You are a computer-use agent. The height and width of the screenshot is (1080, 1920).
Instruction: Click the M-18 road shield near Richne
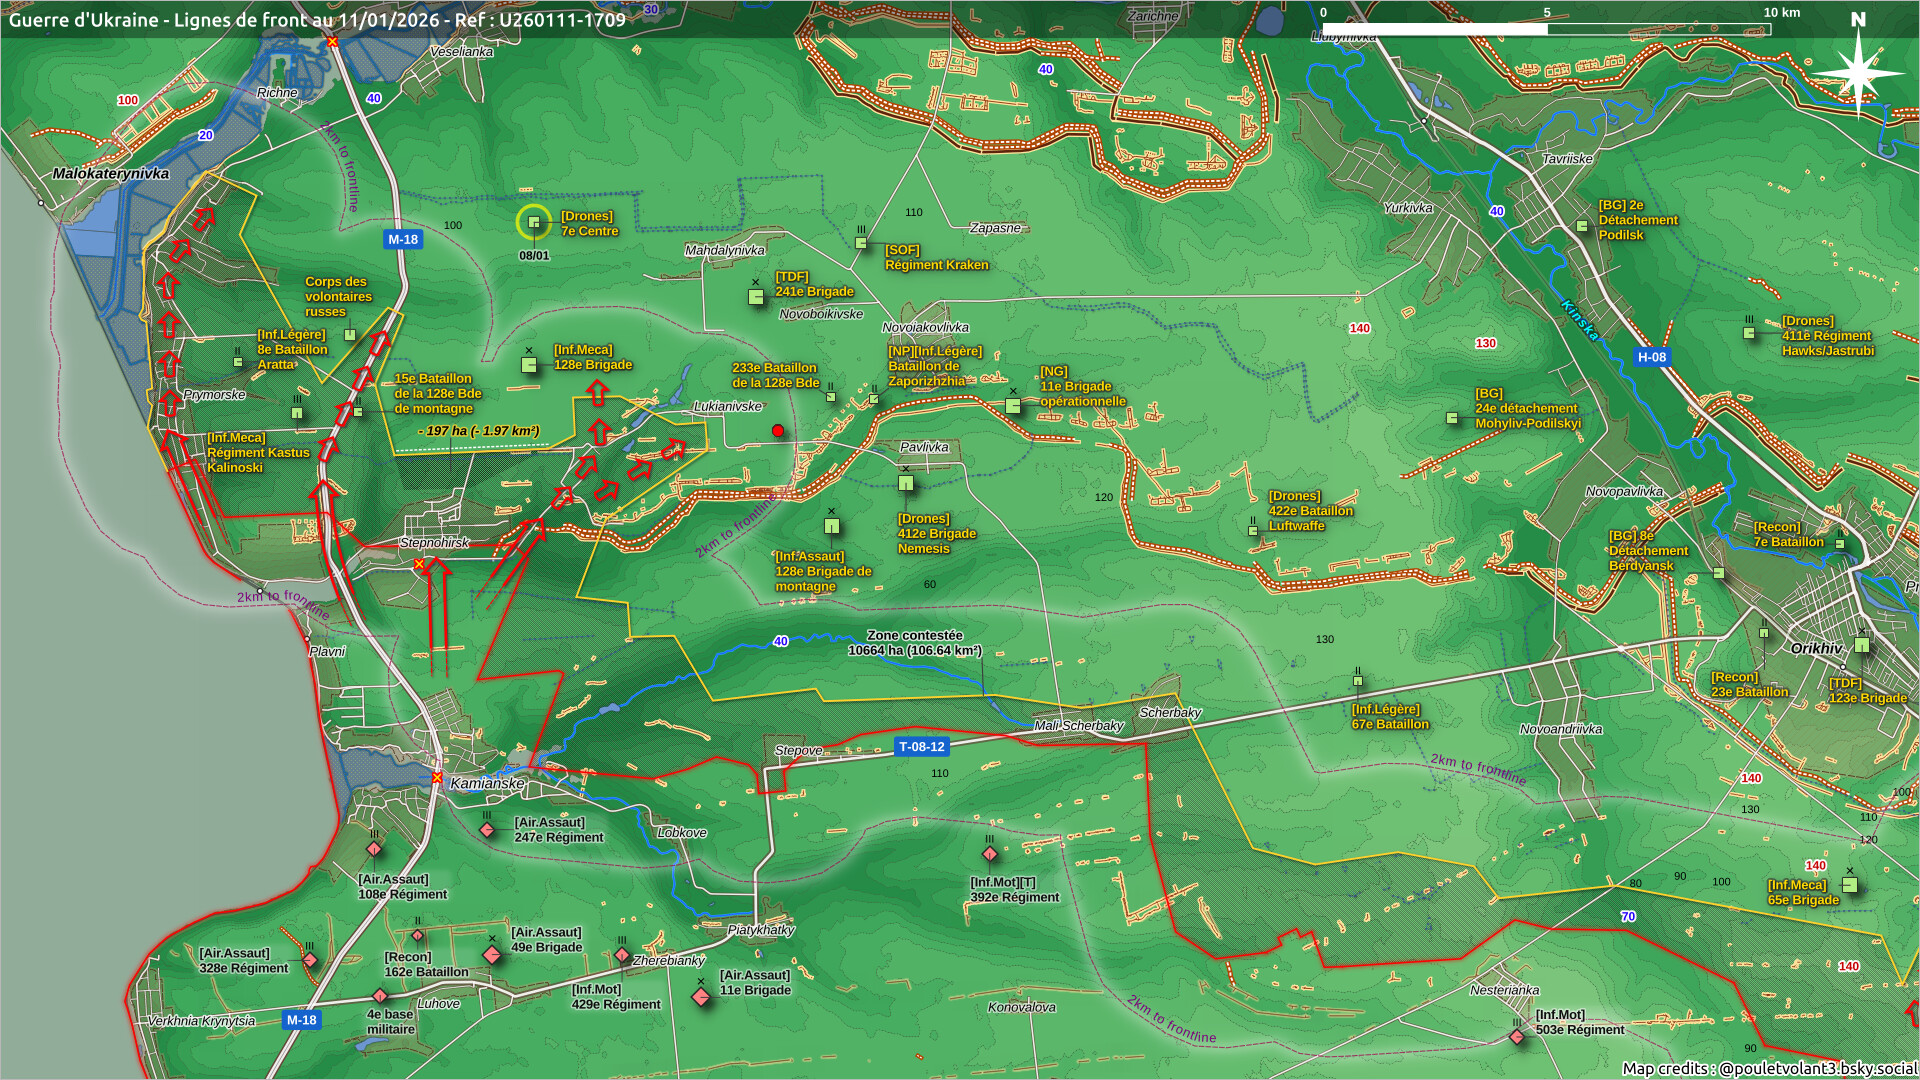click(x=403, y=239)
